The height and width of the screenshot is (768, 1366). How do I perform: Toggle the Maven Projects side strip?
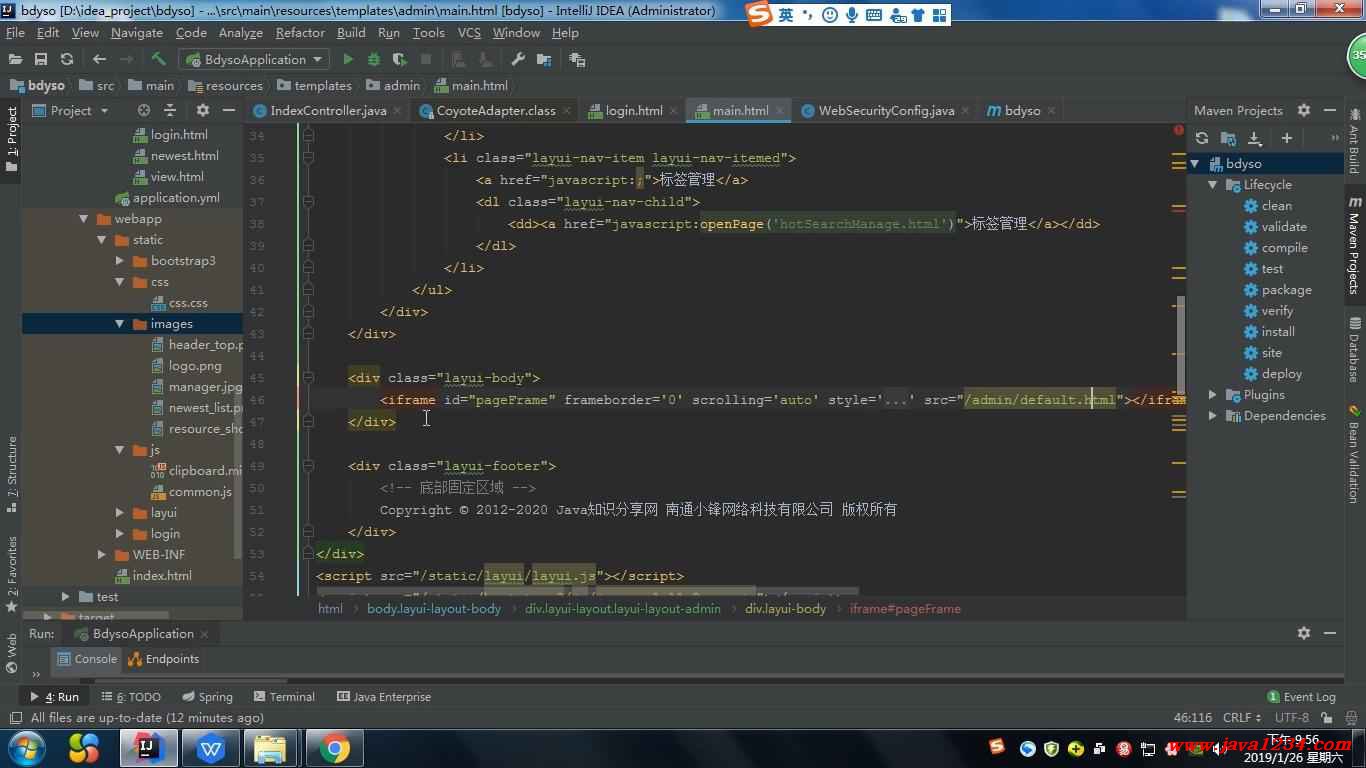coord(1354,243)
